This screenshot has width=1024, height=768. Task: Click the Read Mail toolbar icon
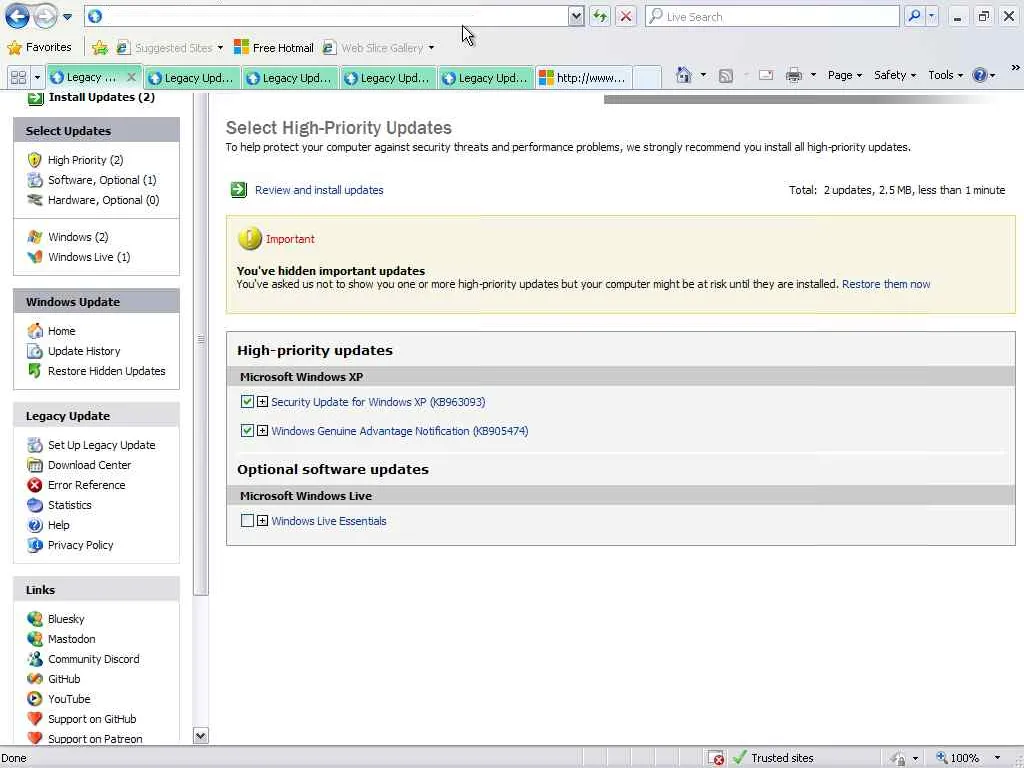766,76
